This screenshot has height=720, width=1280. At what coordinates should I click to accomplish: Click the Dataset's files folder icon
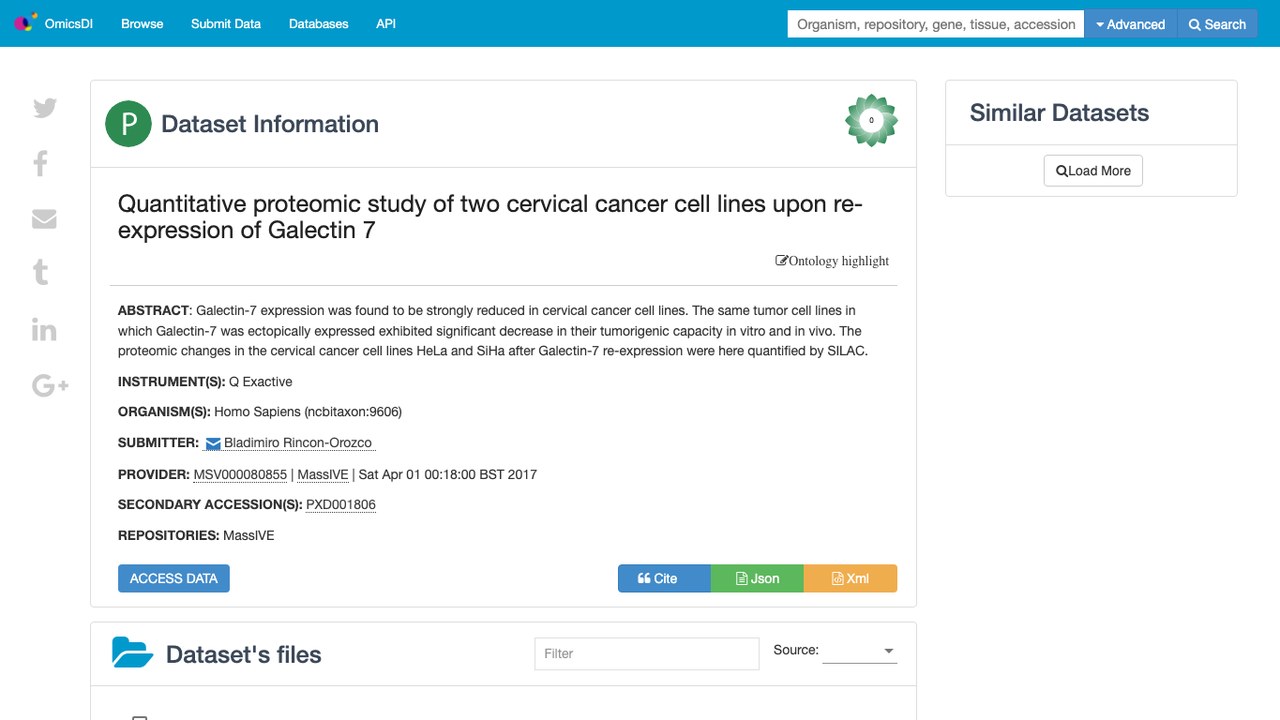(x=132, y=653)
